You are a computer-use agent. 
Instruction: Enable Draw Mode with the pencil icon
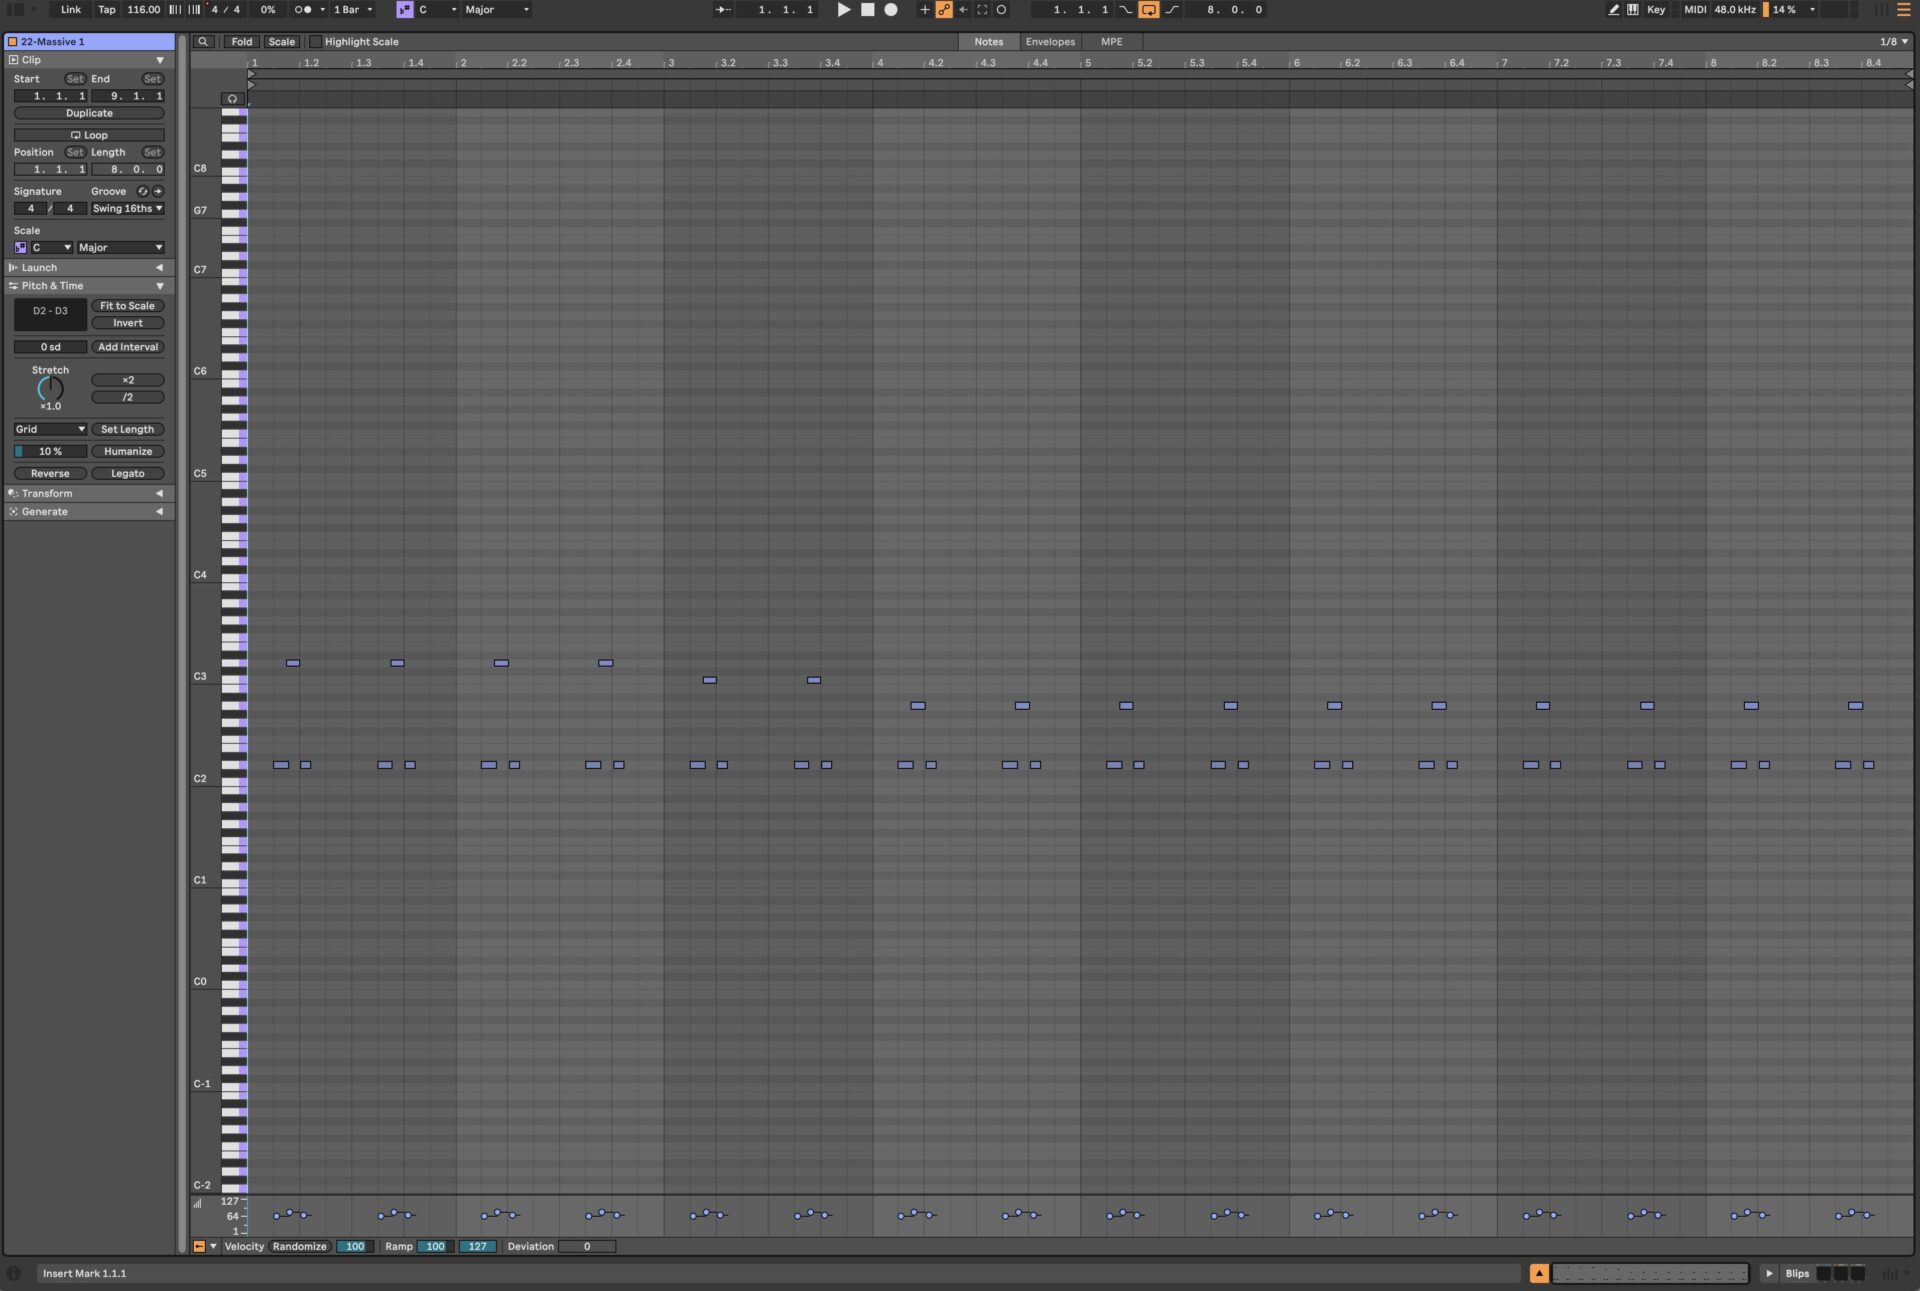[1613, 10]
